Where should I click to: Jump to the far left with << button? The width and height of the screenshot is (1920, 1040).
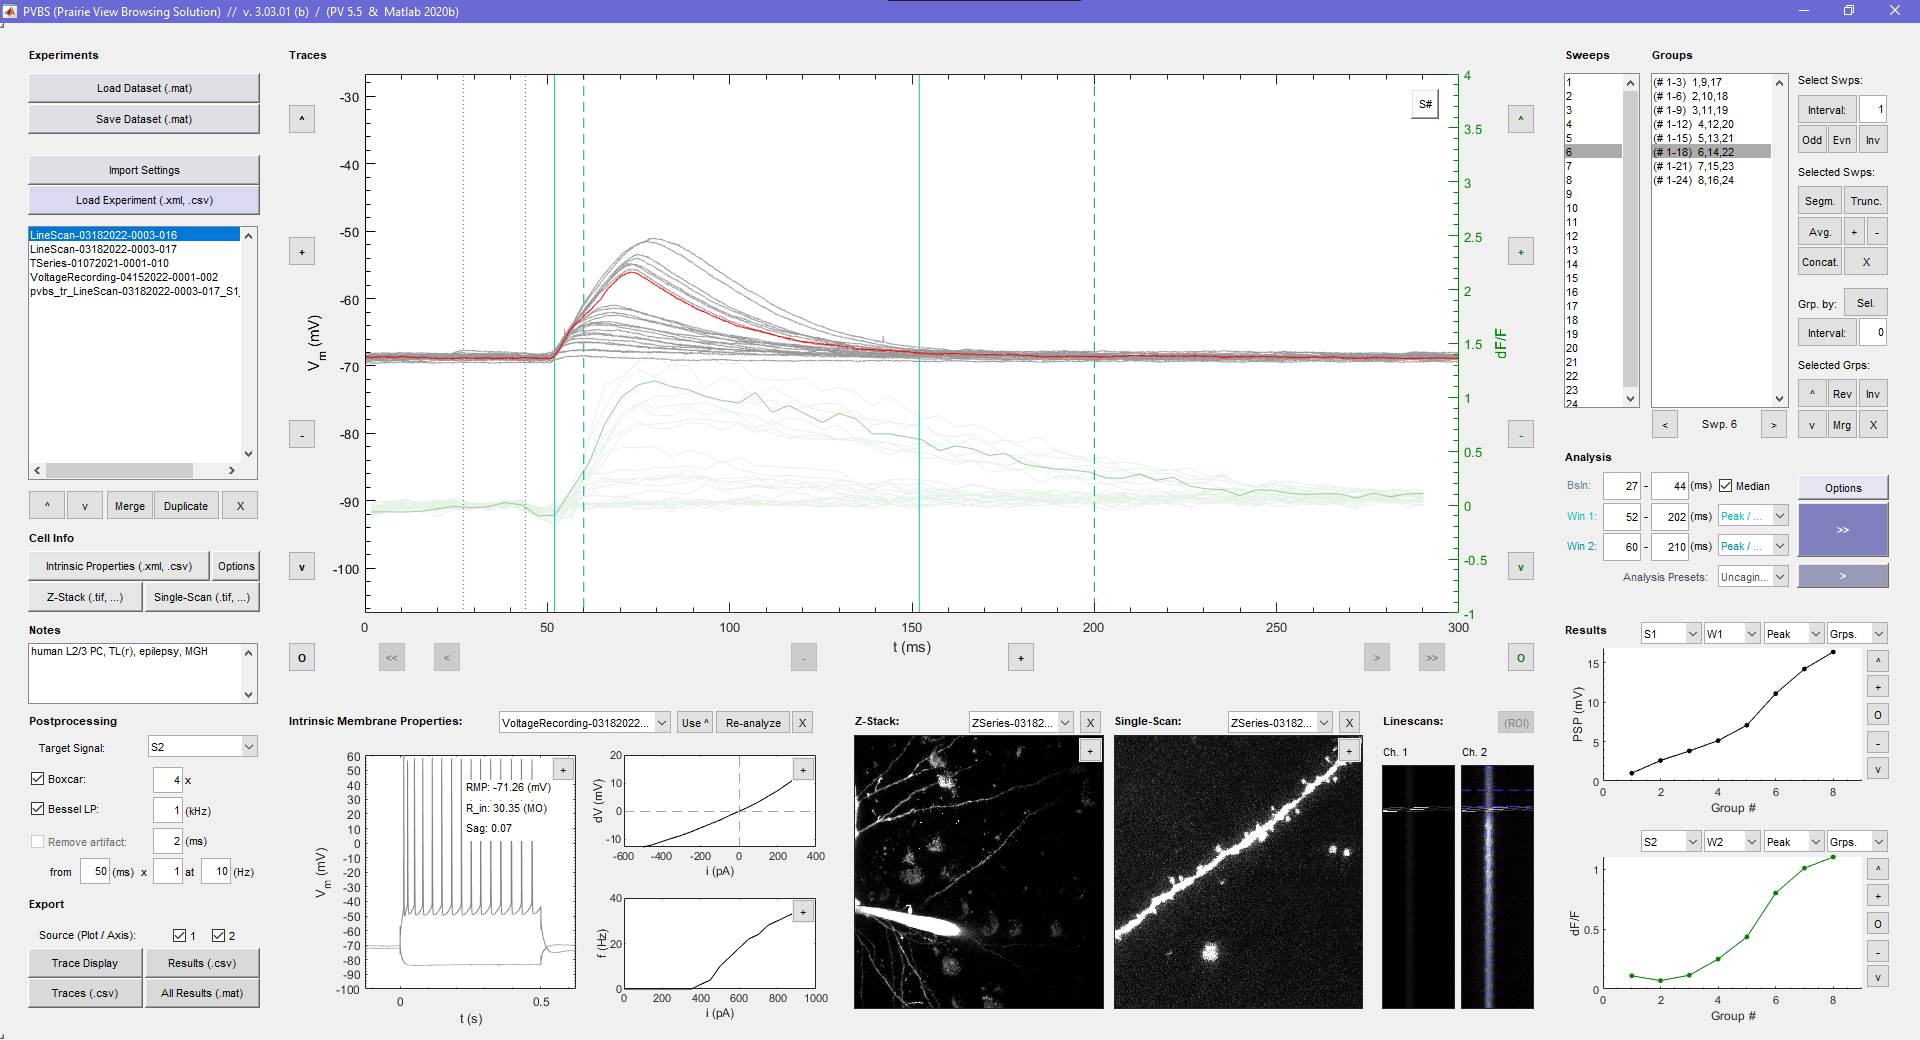[x=392, y=657]
